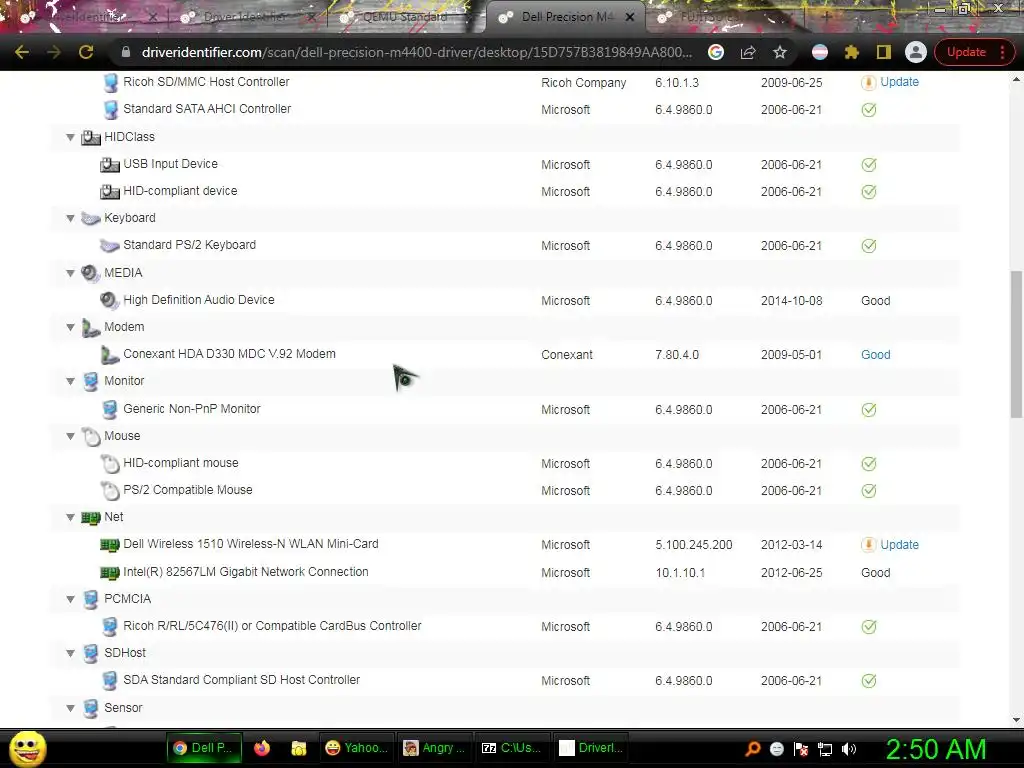Click green checkmark for Standard PS/2 Keyboard
Screen dimensions: 1024x768
click(x=869, y=246)
